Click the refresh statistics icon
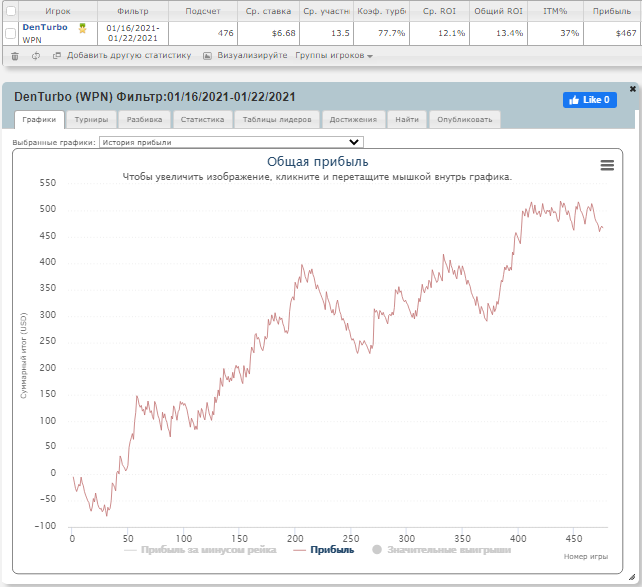 36,56
